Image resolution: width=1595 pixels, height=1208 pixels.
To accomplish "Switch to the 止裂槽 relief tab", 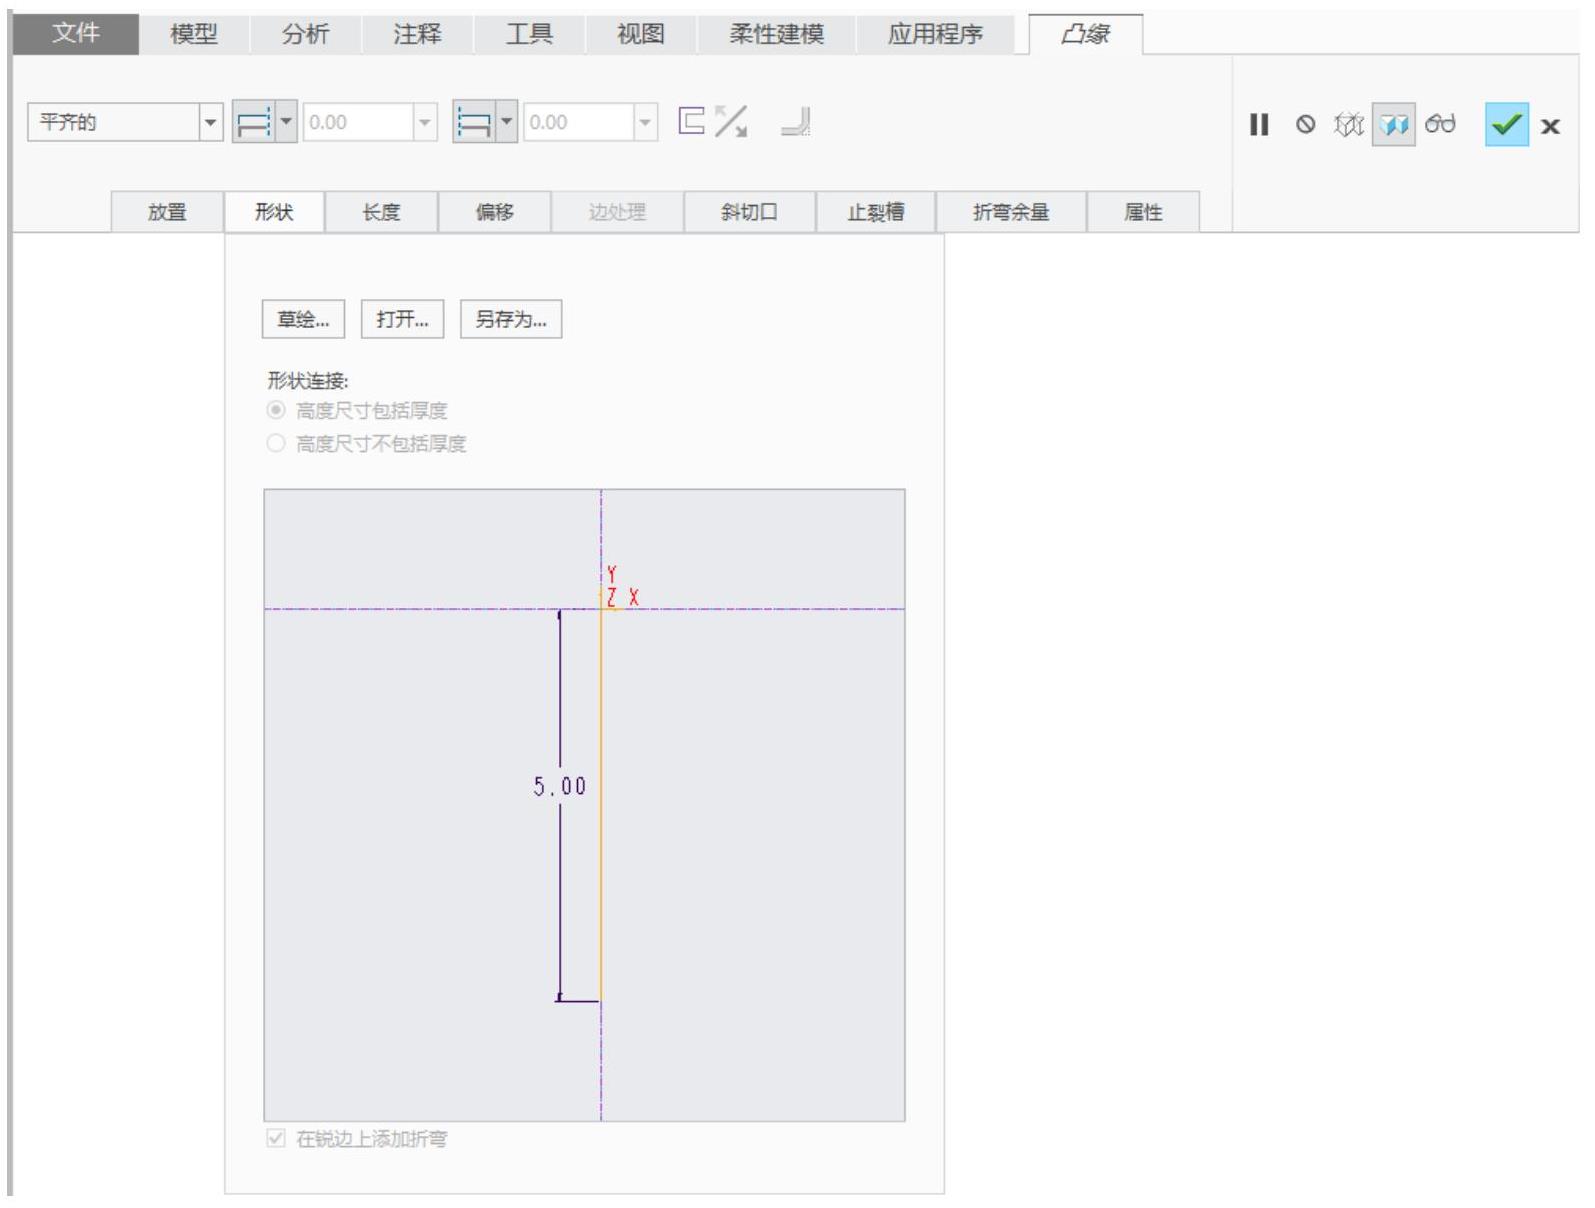I will (x=875, y=212).
